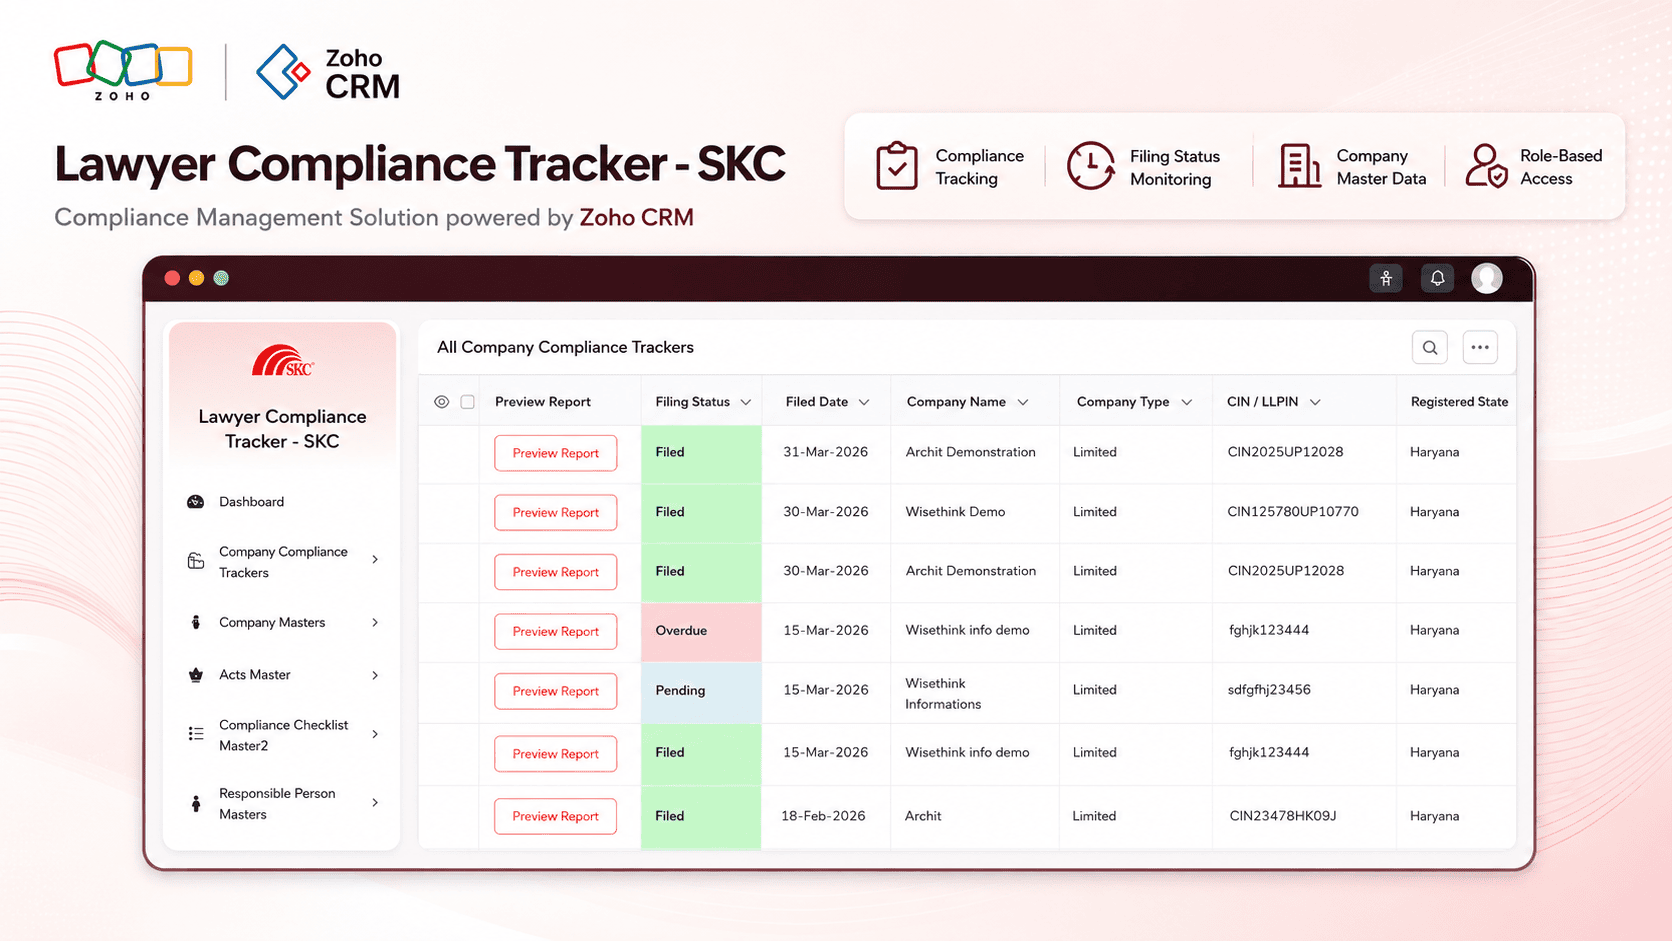The width and height of the screenshot is (1672, 941).
Task: Click the Pending filing status cell
Action: pyautogui.click(x=701, y=691)
